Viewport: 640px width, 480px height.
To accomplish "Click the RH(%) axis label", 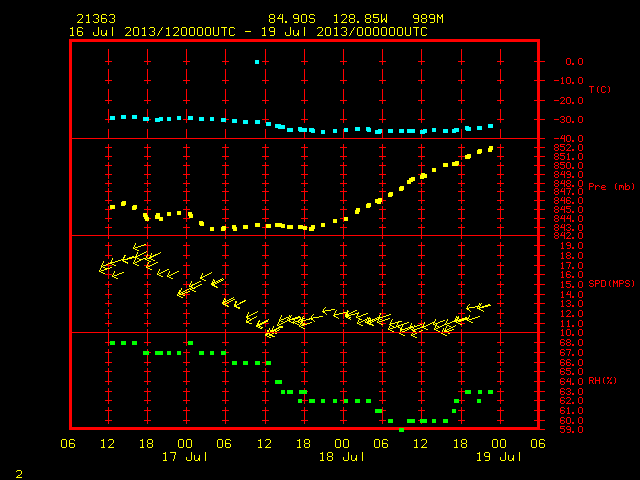I will (602, 381).
